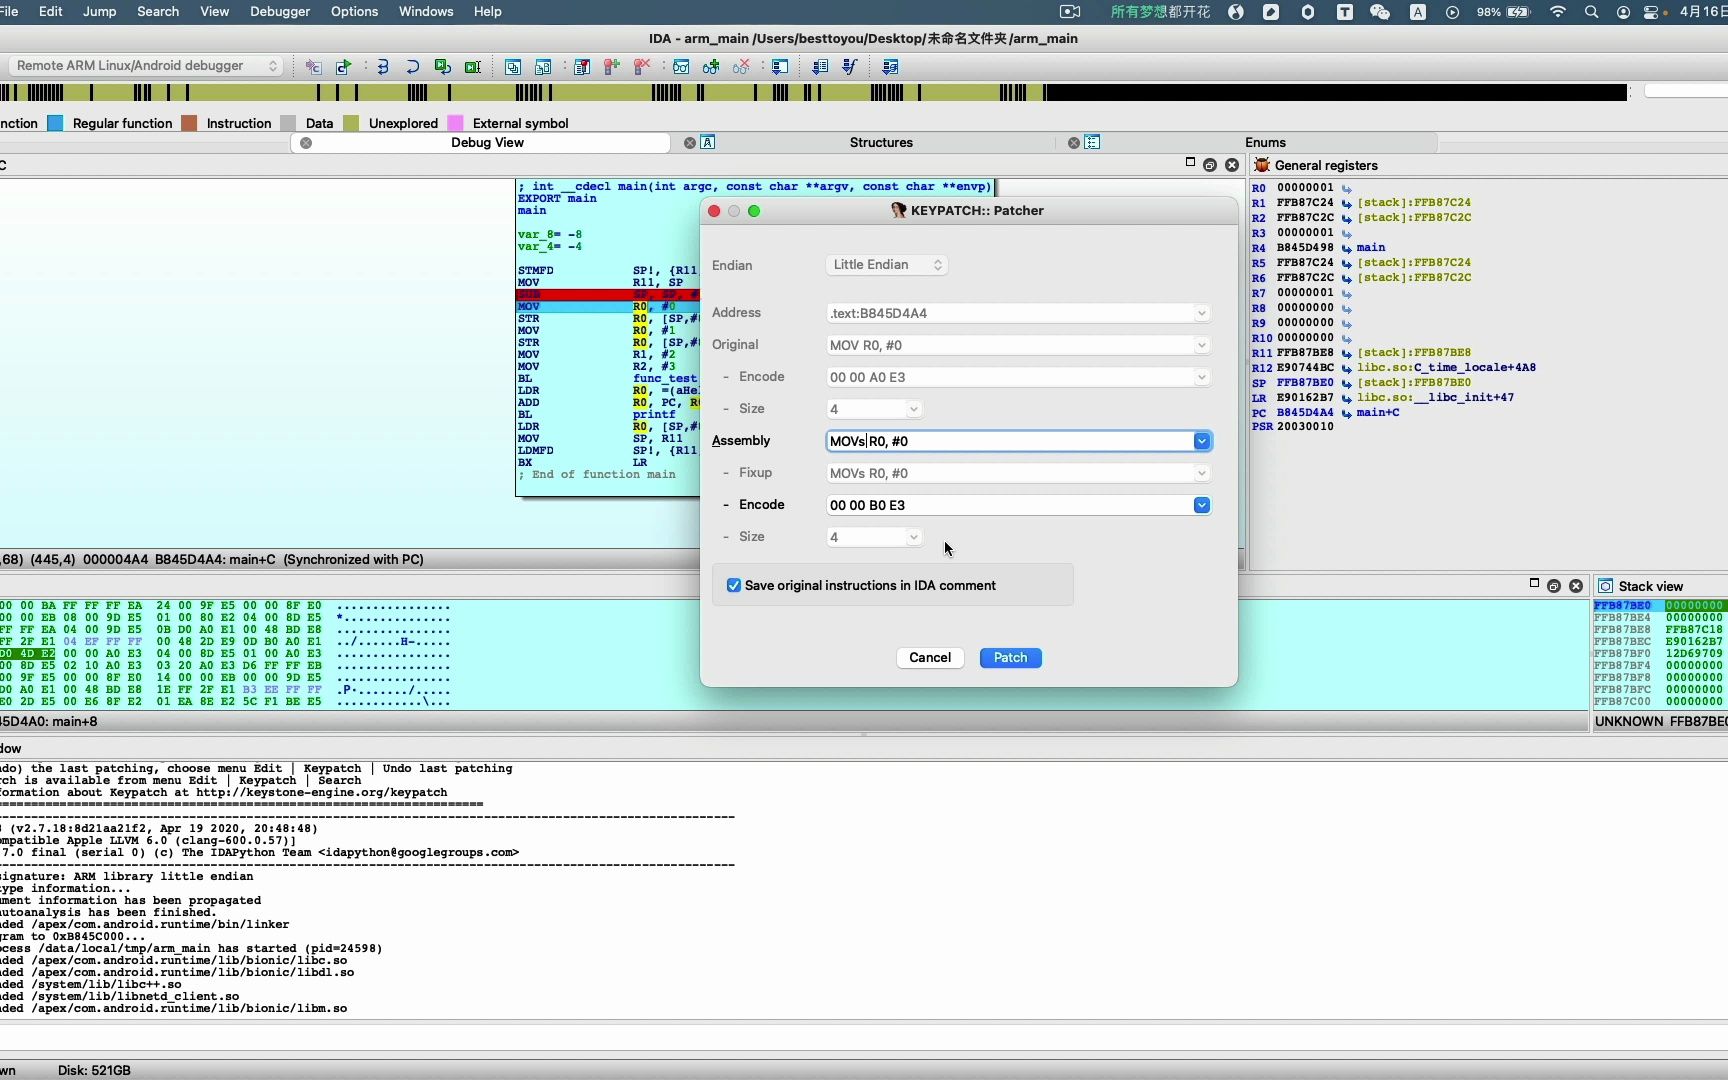Click the Enums tab icon

click(1092, 143)
